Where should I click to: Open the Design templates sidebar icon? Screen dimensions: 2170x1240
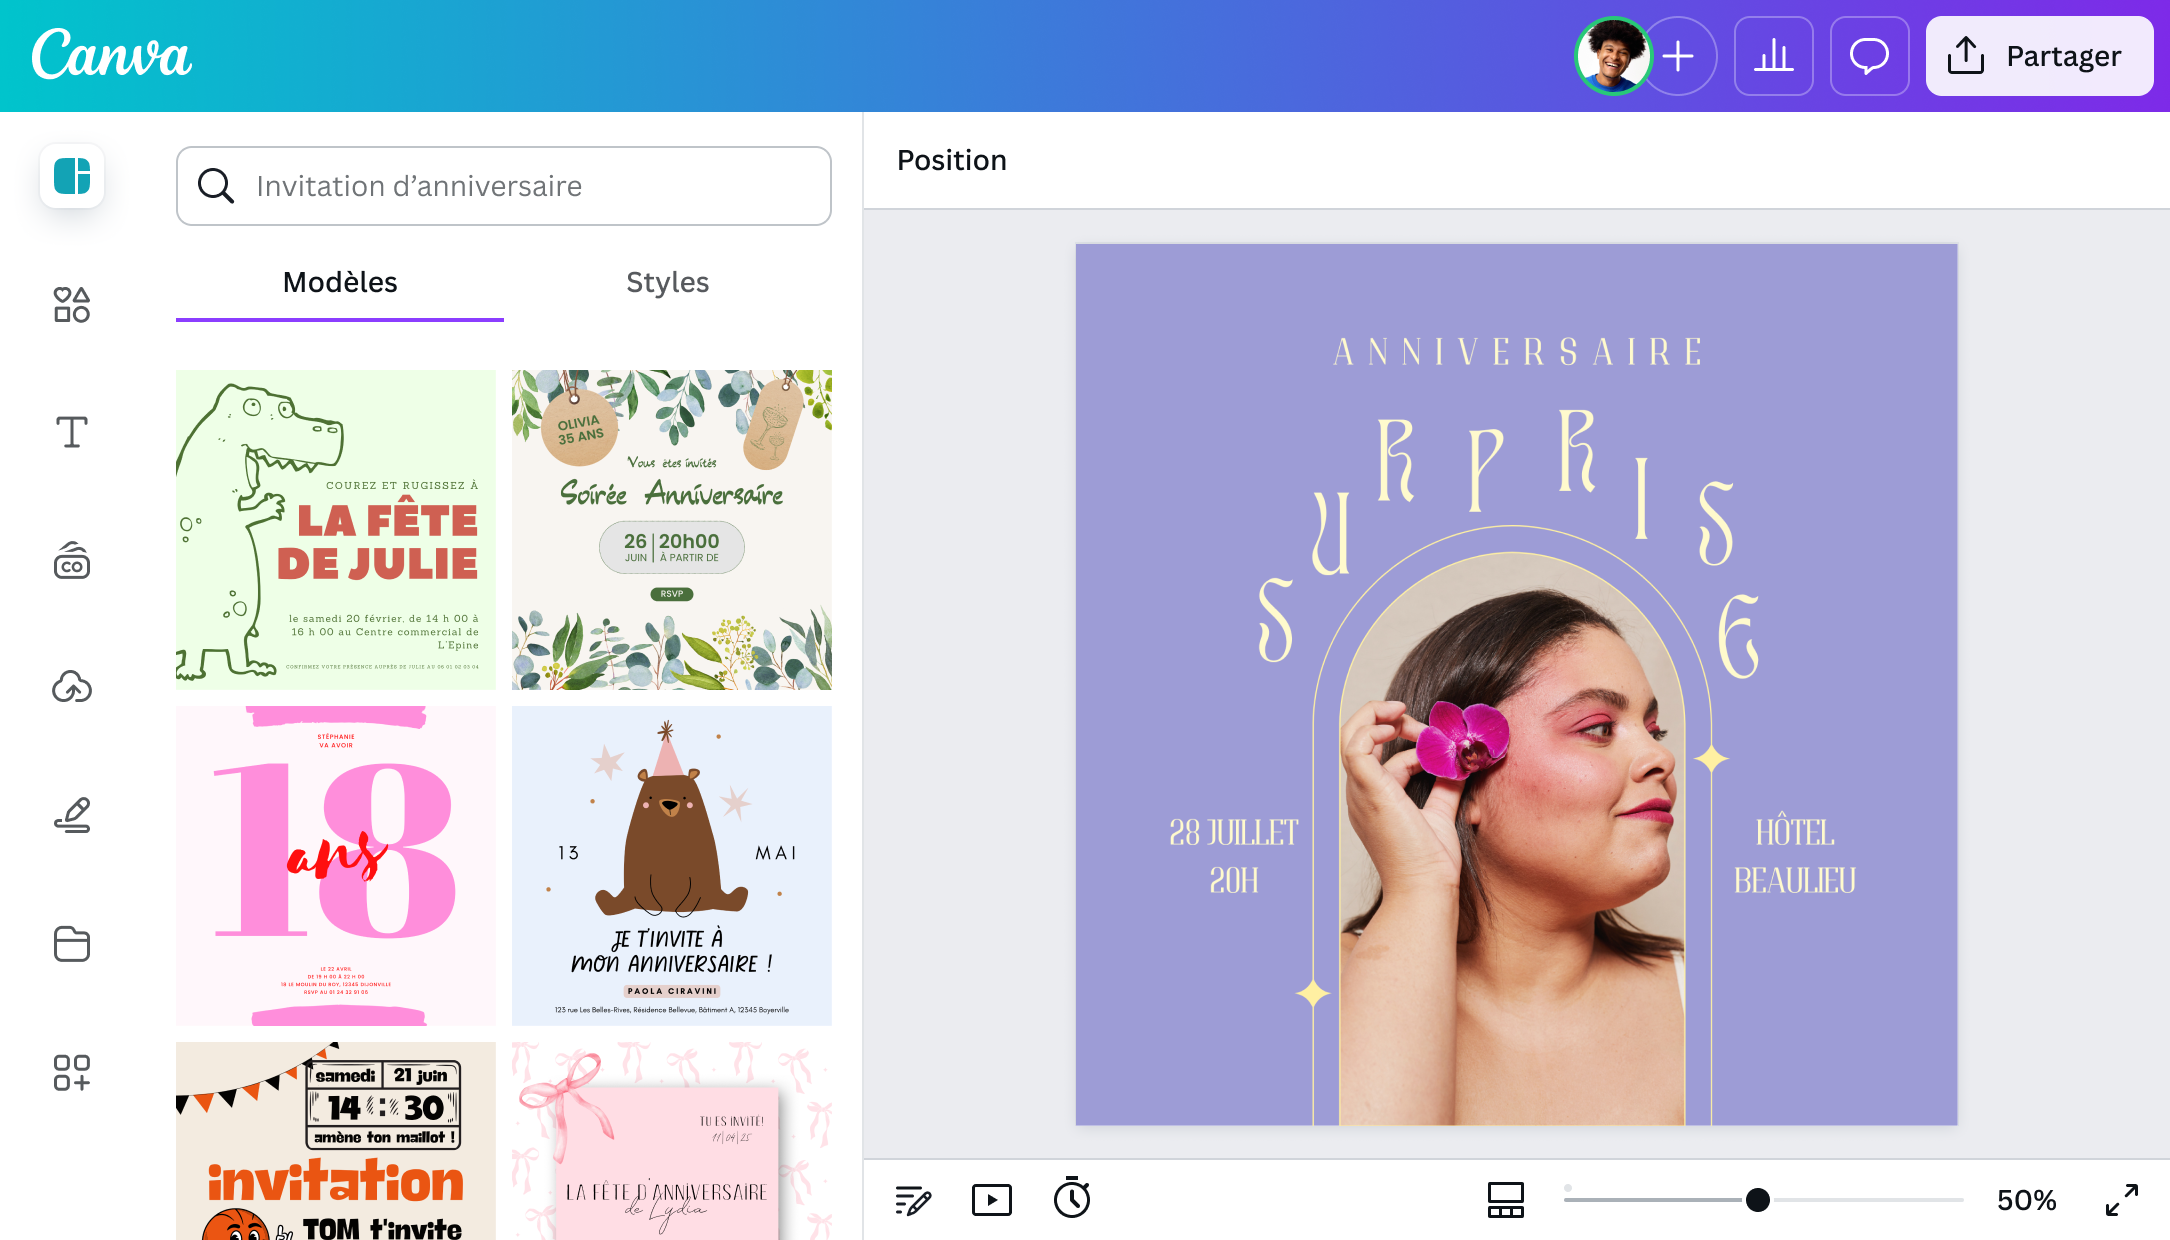pos(72,176)
